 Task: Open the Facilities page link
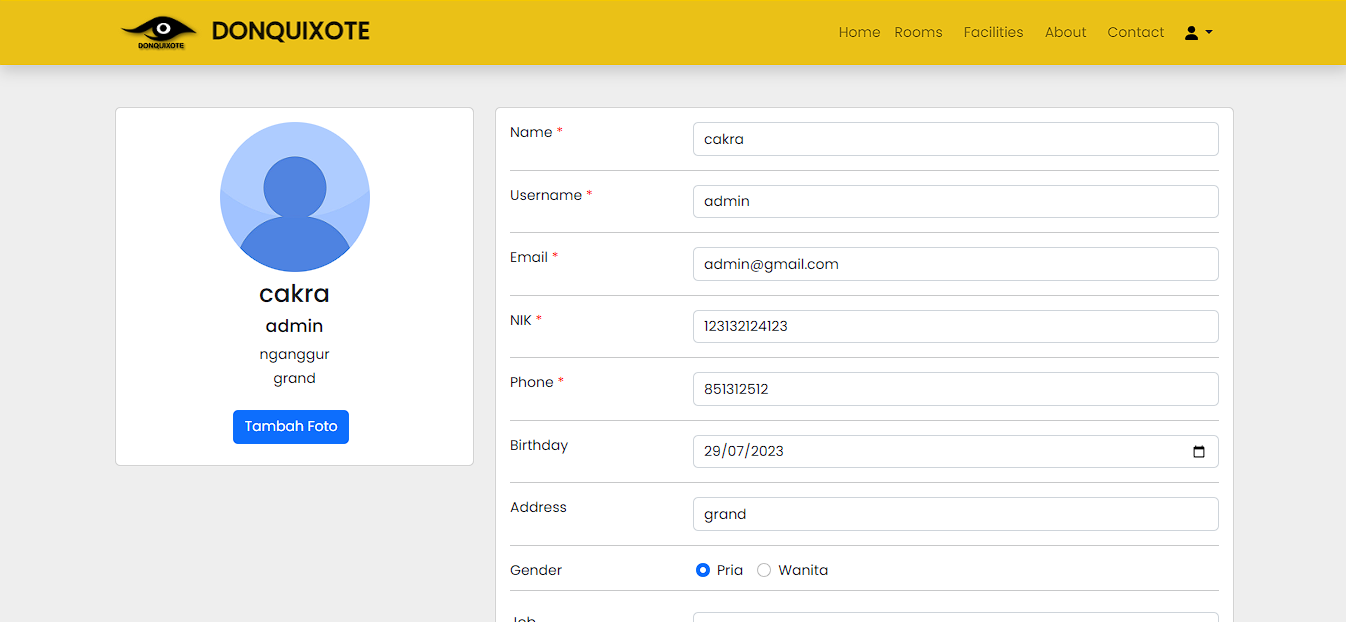pos(993,32)
